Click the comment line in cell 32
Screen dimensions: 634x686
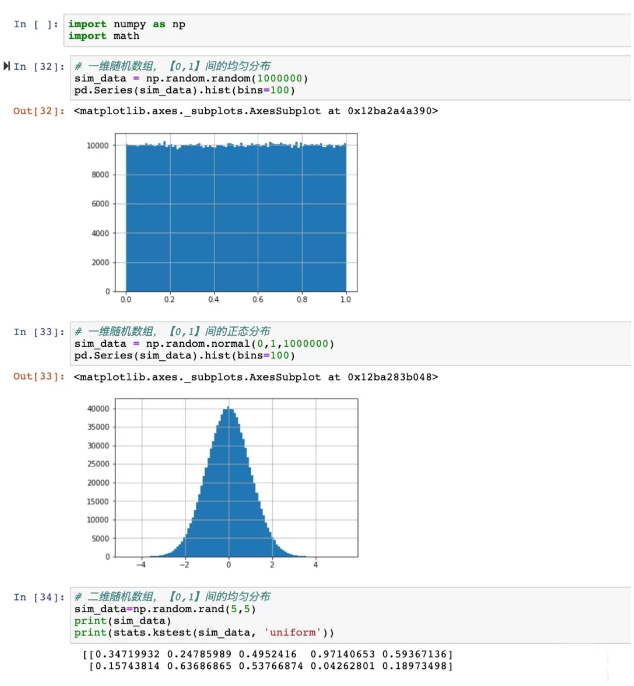[172, 66]
